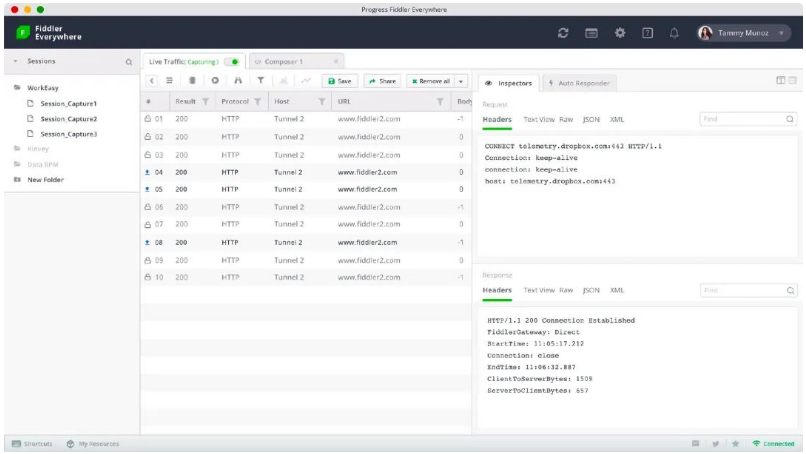Open the Result column filter
Viewport: 806px width, 454px height.
point(206,102)
